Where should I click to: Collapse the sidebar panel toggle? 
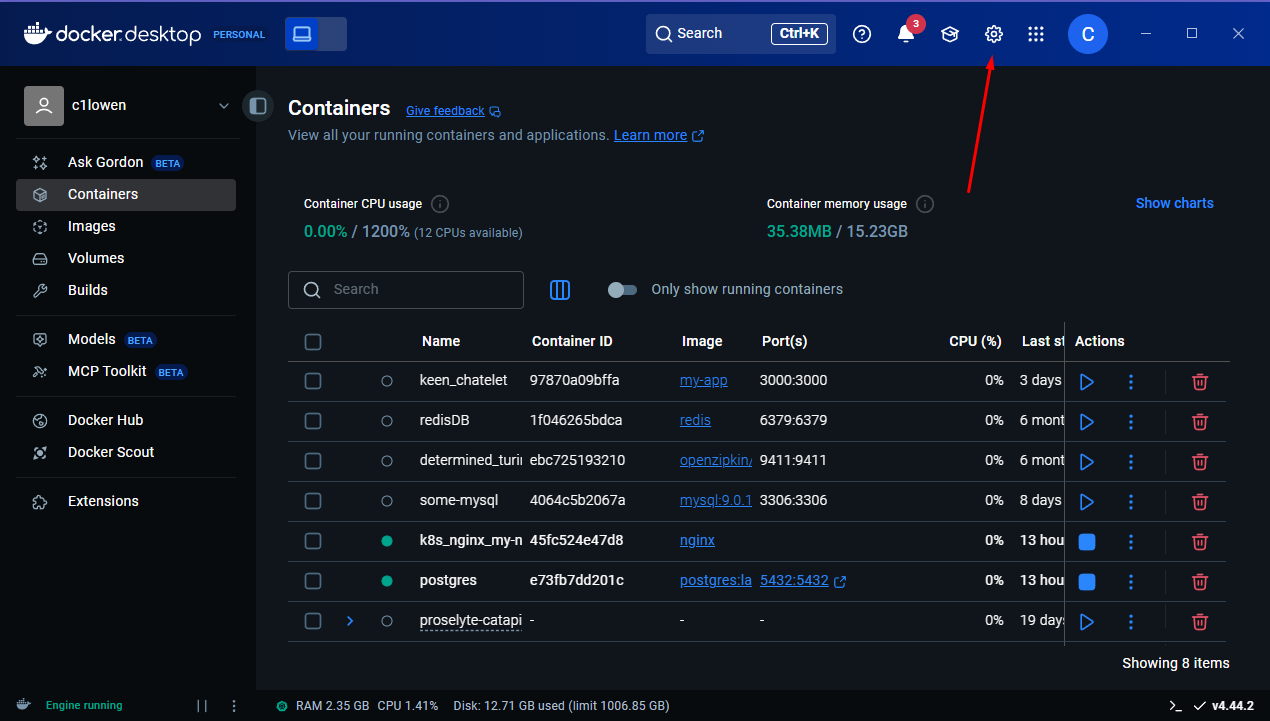click(x=258, y=105)
